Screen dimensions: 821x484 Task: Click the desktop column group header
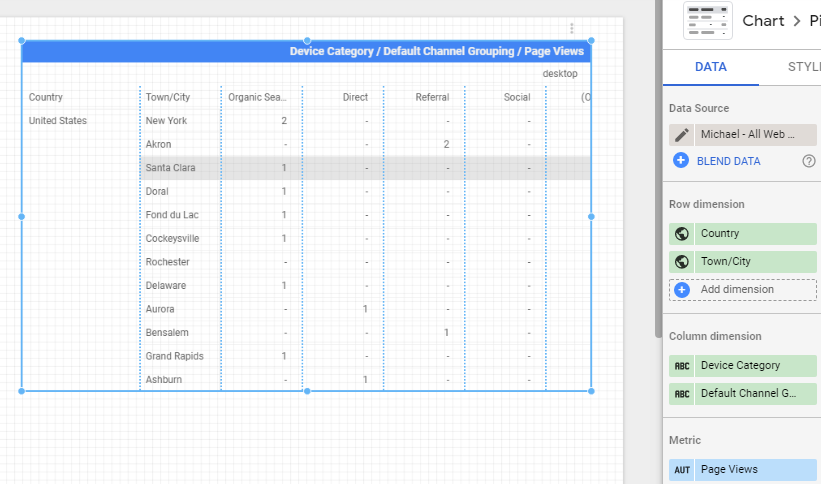pos(560,74)
